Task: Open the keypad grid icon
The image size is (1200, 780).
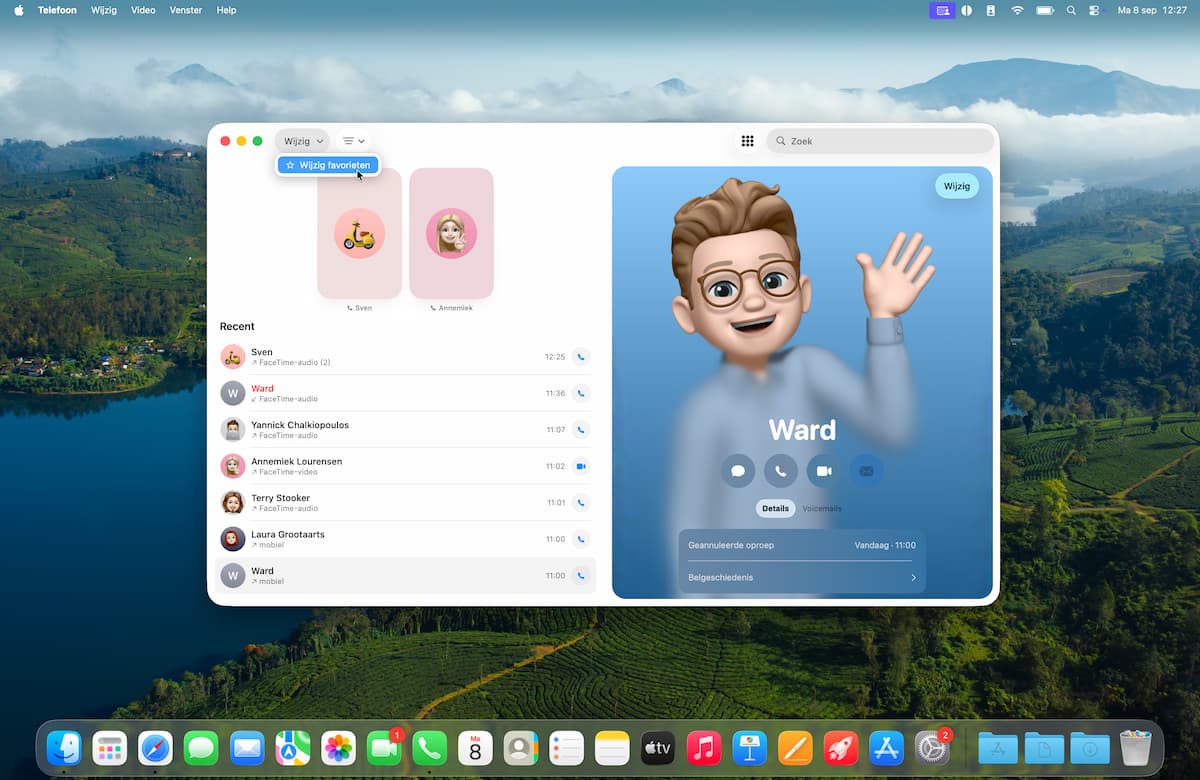Action: coord(747,141)
